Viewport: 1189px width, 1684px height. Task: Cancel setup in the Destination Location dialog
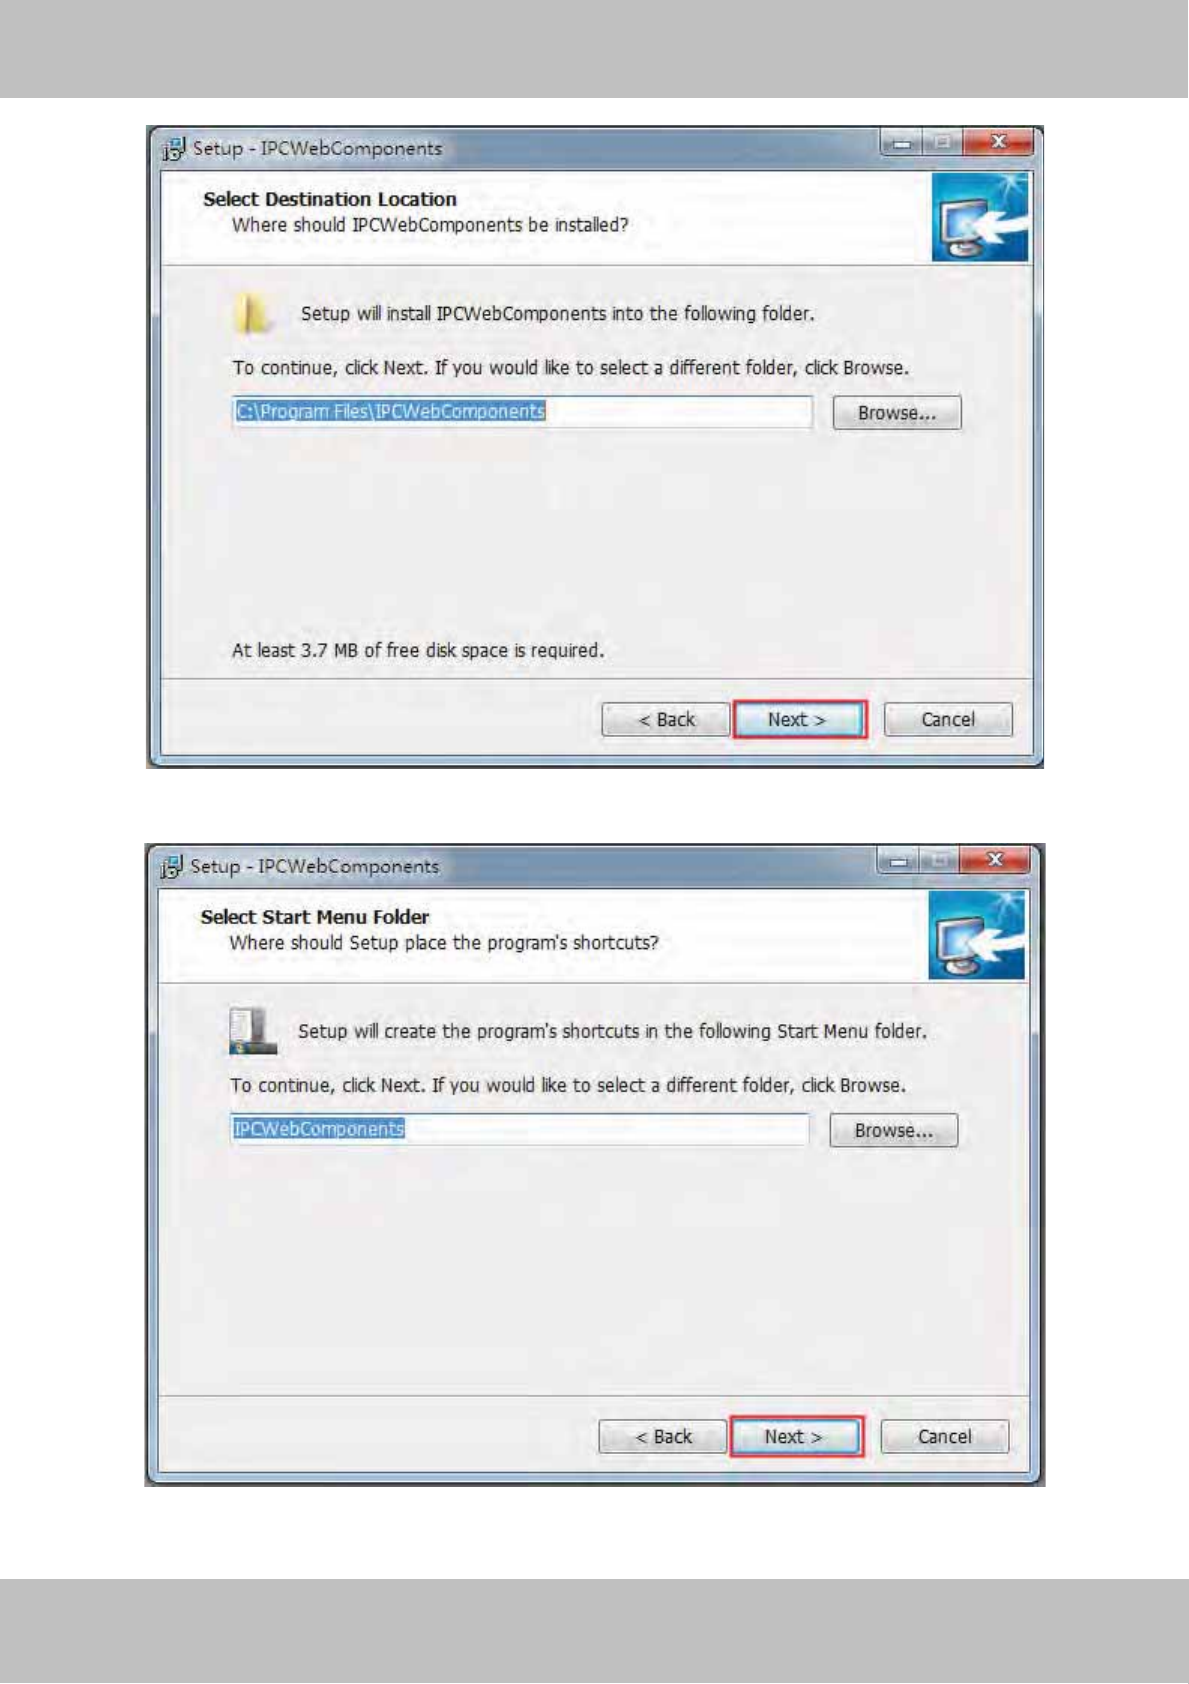point(948,720)
